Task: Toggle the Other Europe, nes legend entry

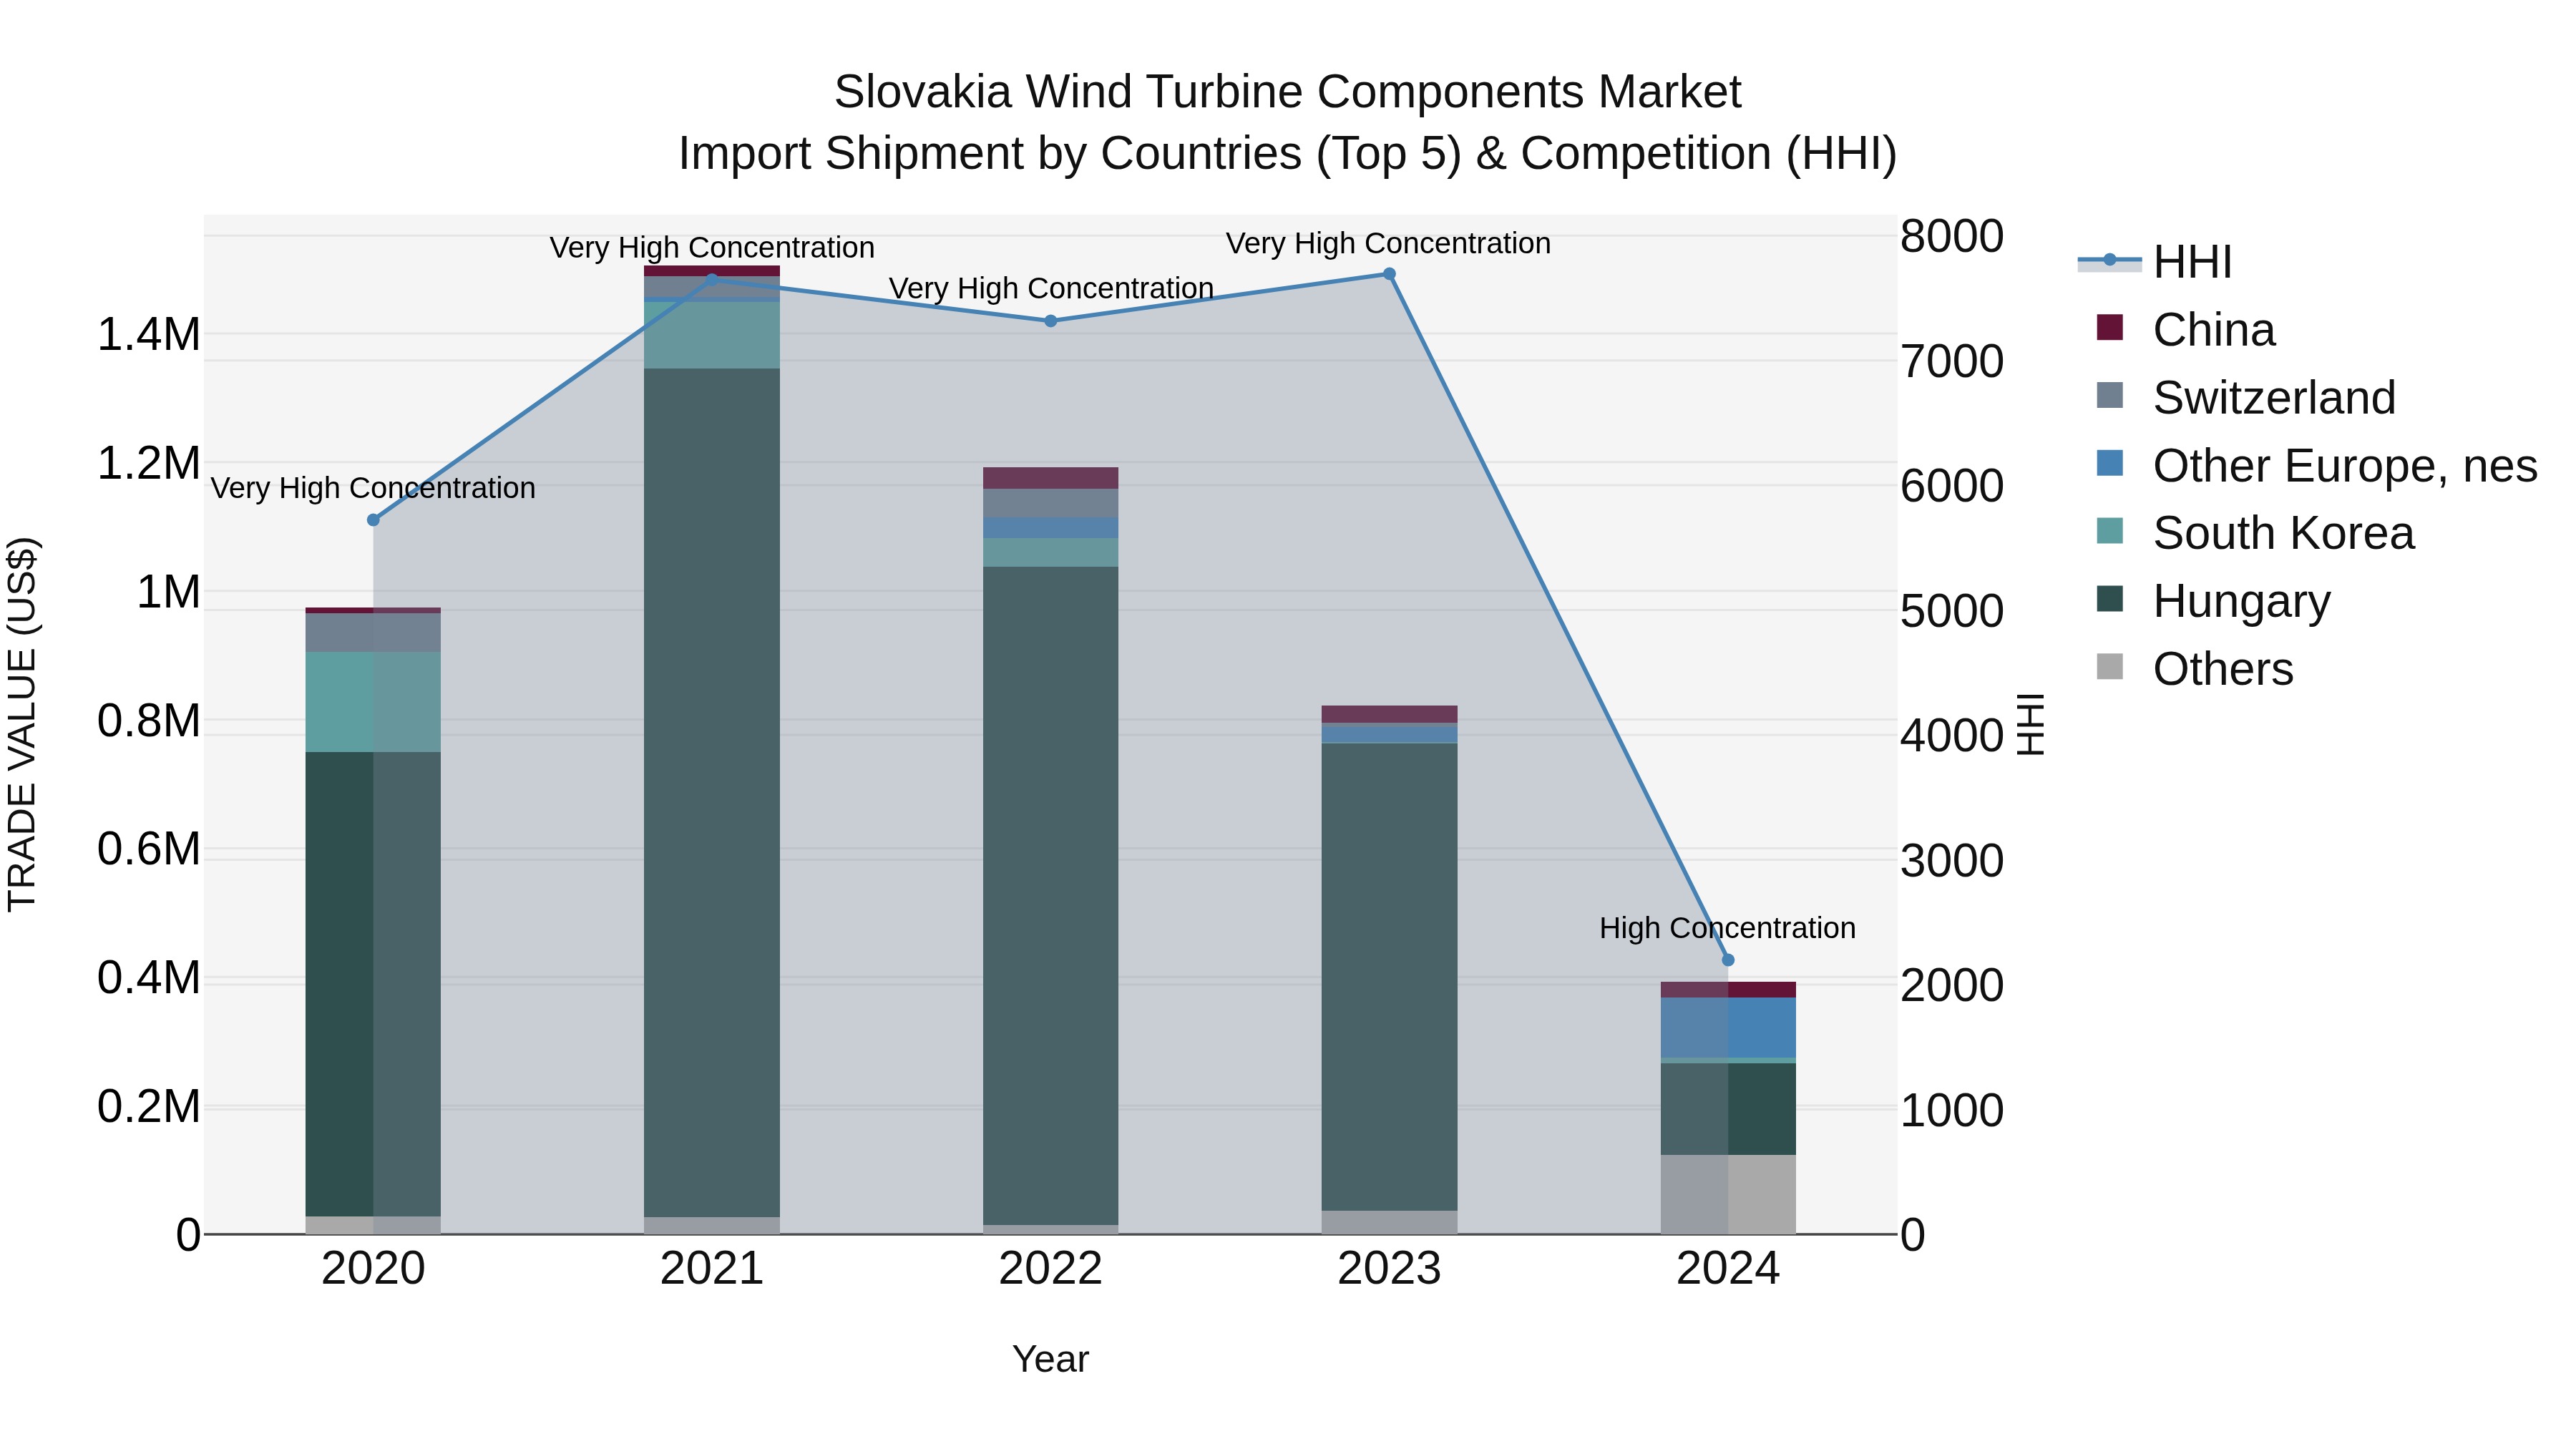Action: [2316, 466]
